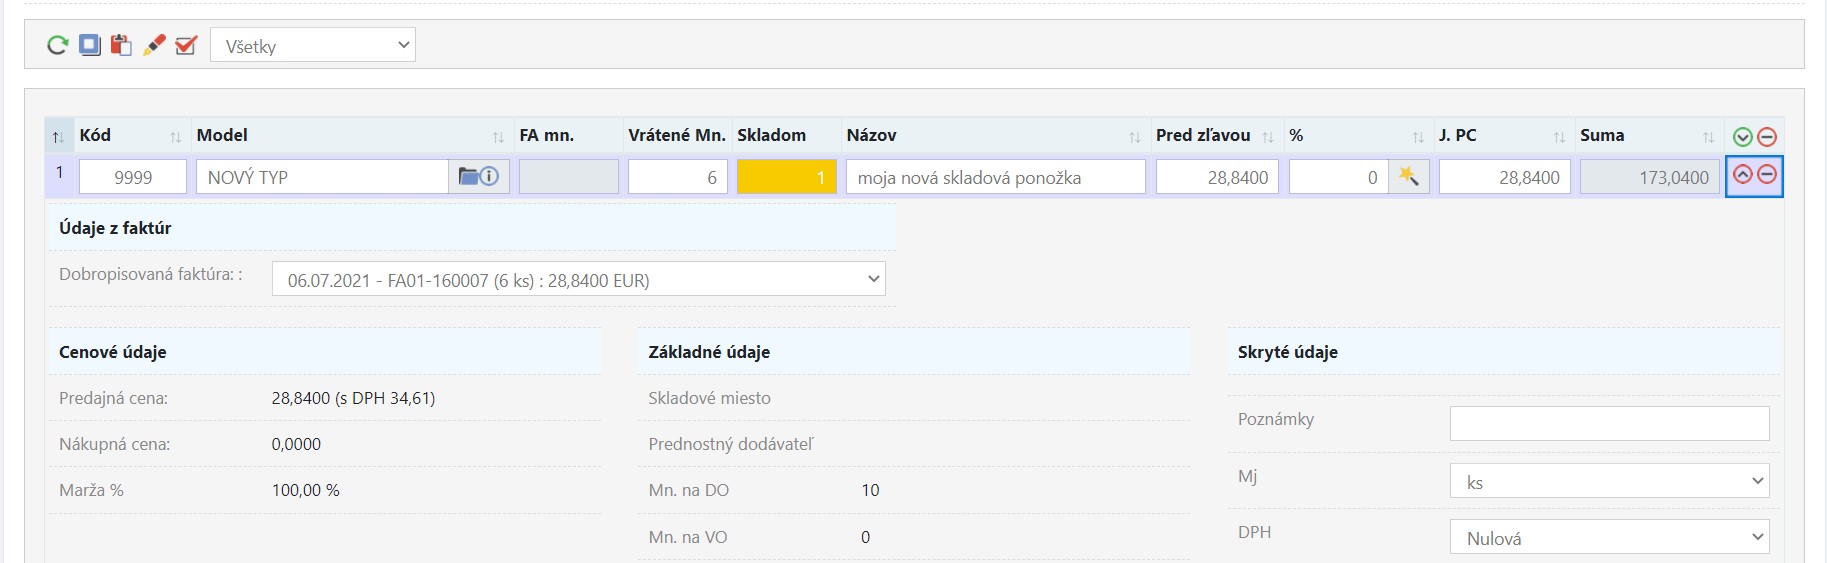The height and width of the screenshot is (563, 1827).
Task: Sort by the Názov column header
Action: click(x=994, y=135)
